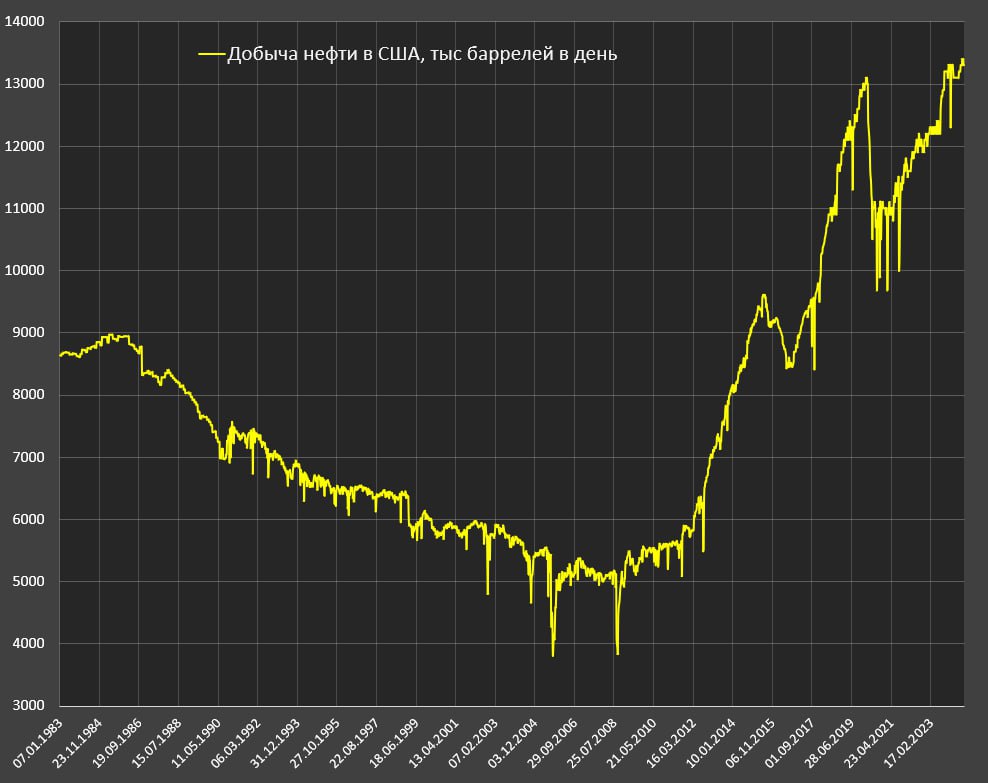
Task: Select the 27.10.1995 date label
Action: tap(315, 743)
